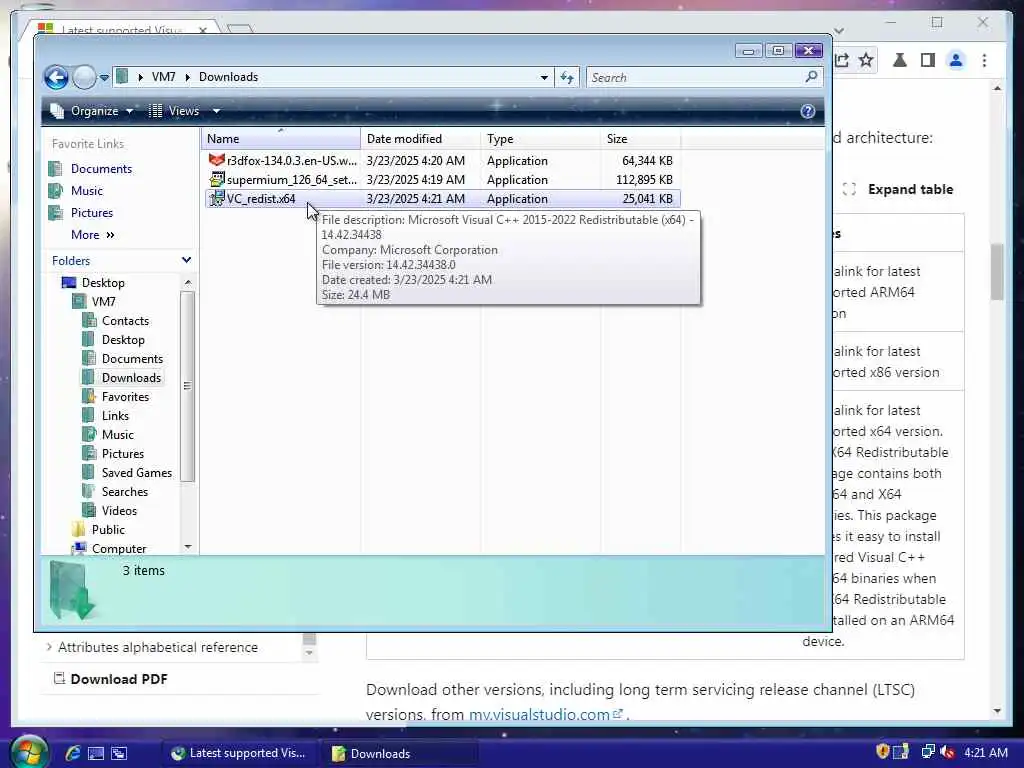Screen dimensions: 1024x768
Task: Open the Organize menu
Action: tap(92, 111)
